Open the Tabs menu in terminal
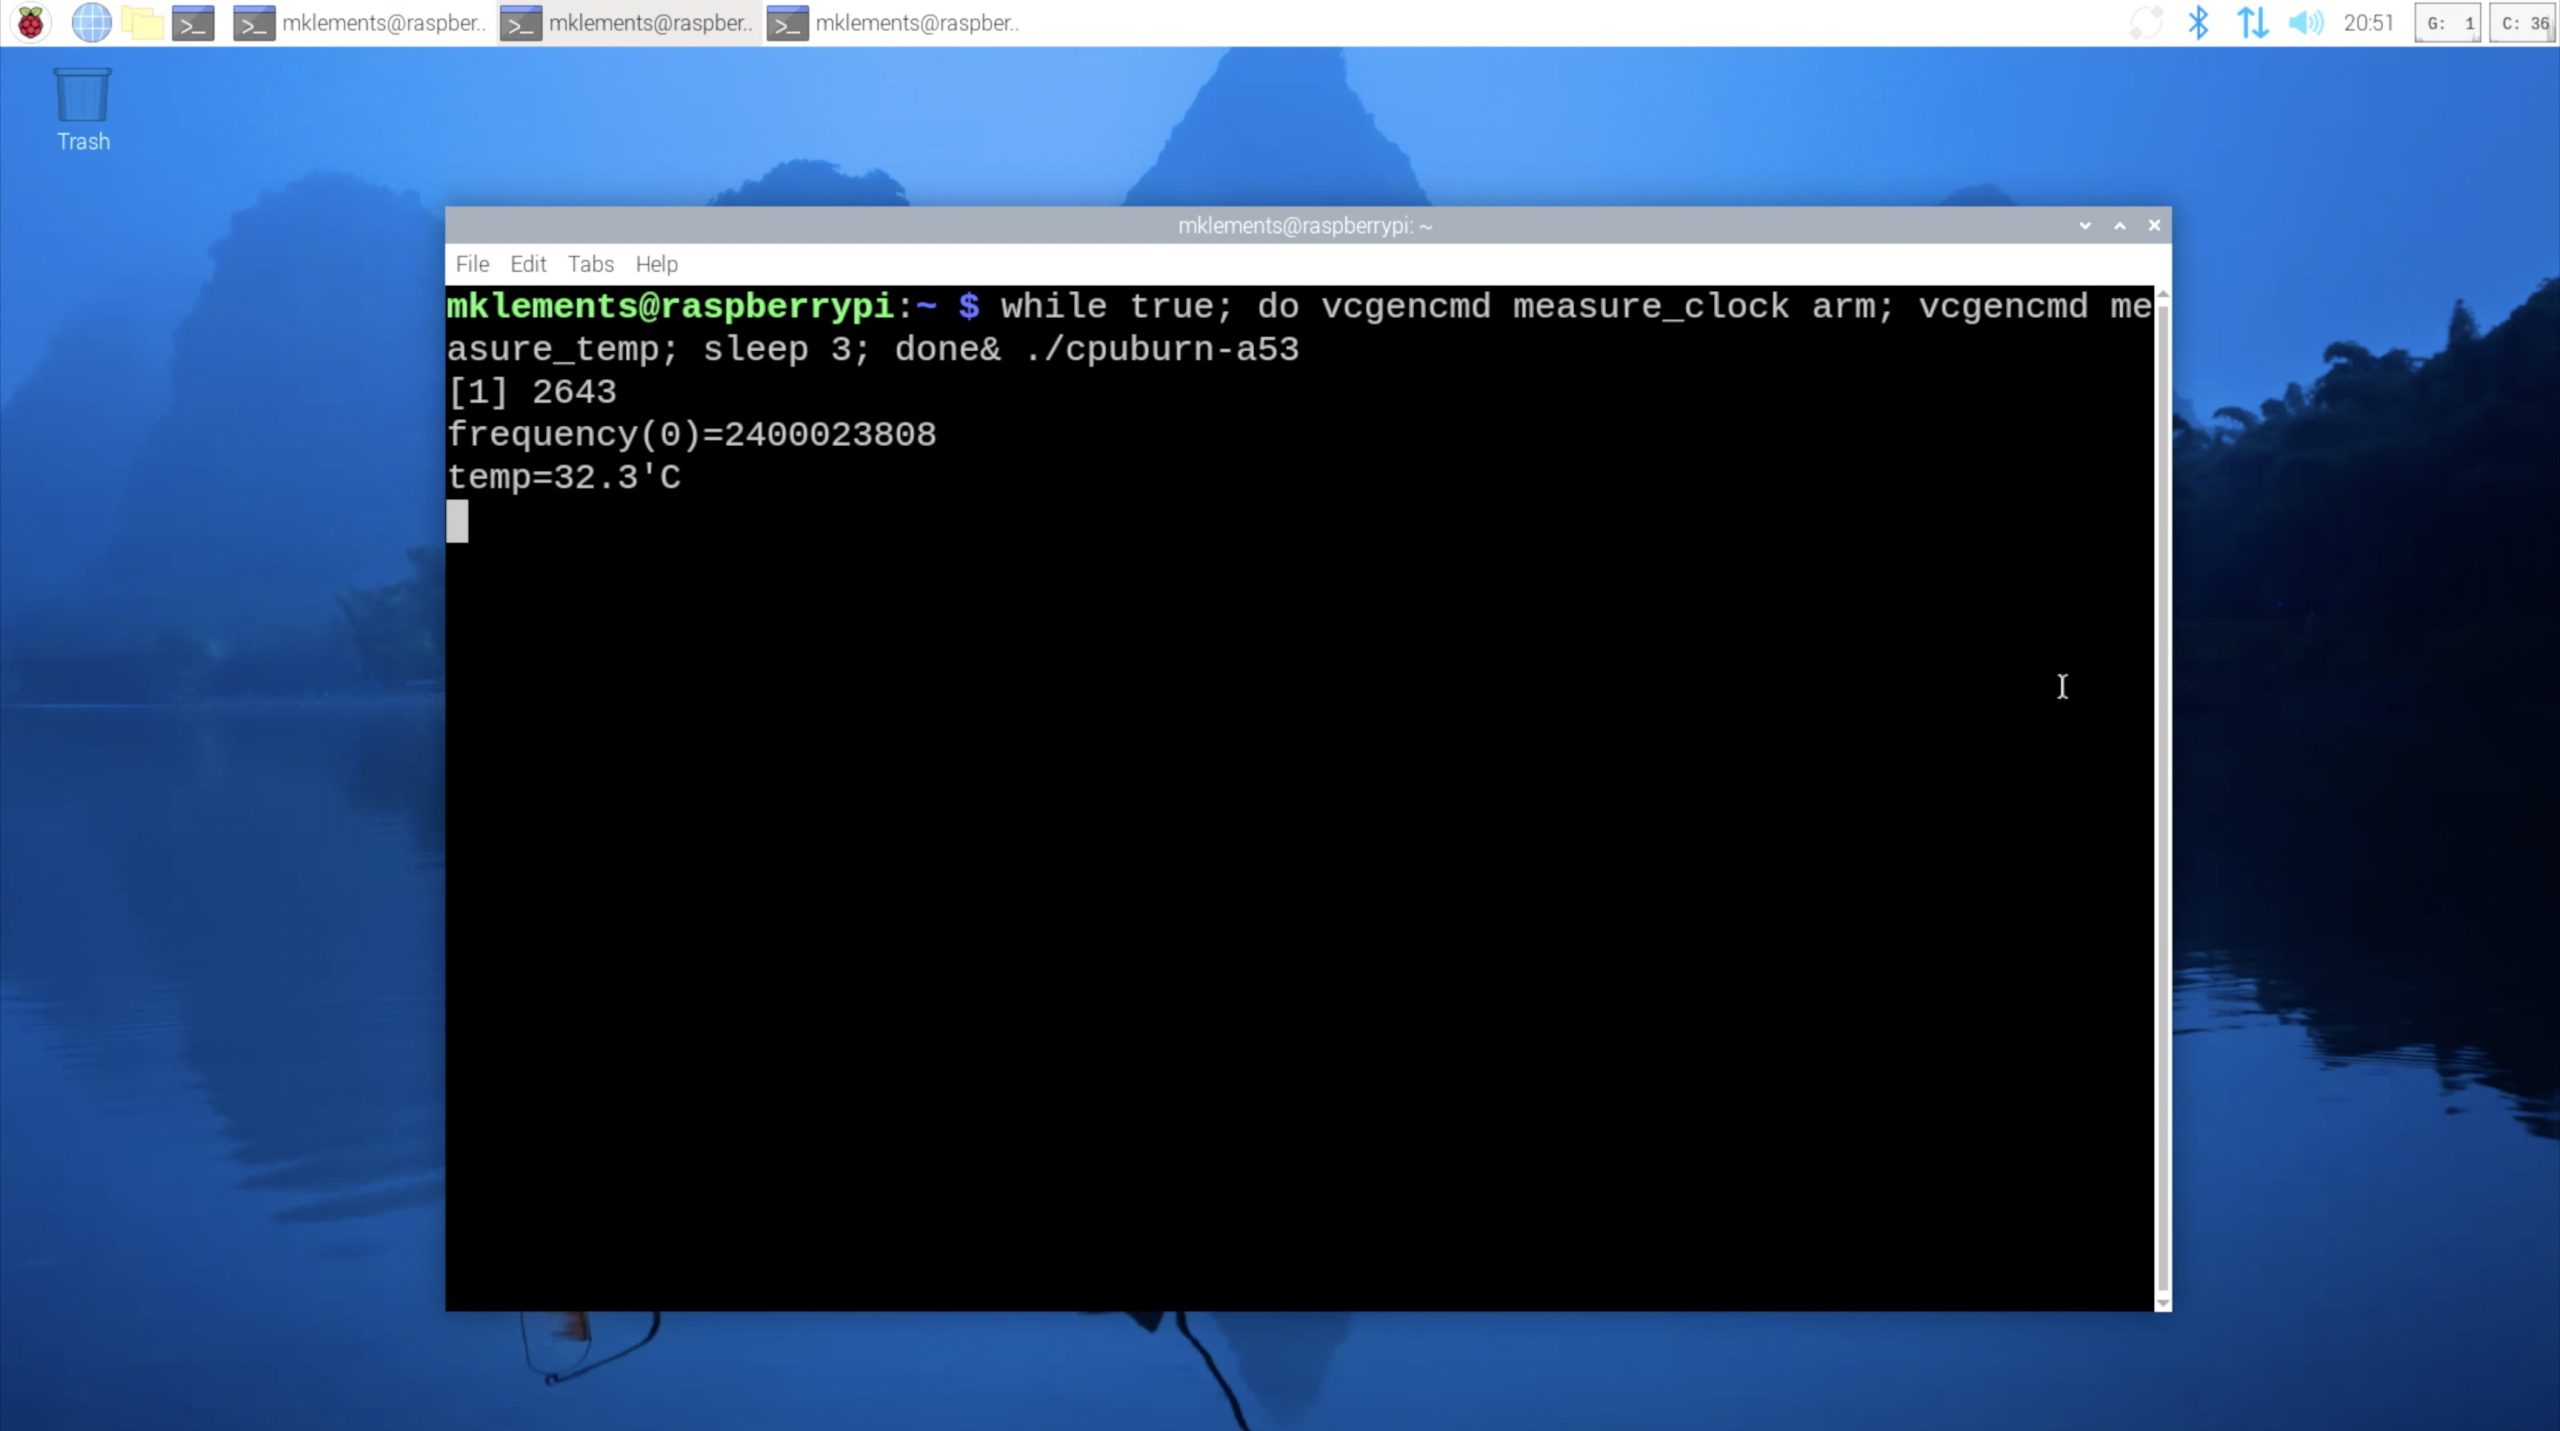The width and height of the screenshot is (2560, 1431). click(x=590, y=264)
